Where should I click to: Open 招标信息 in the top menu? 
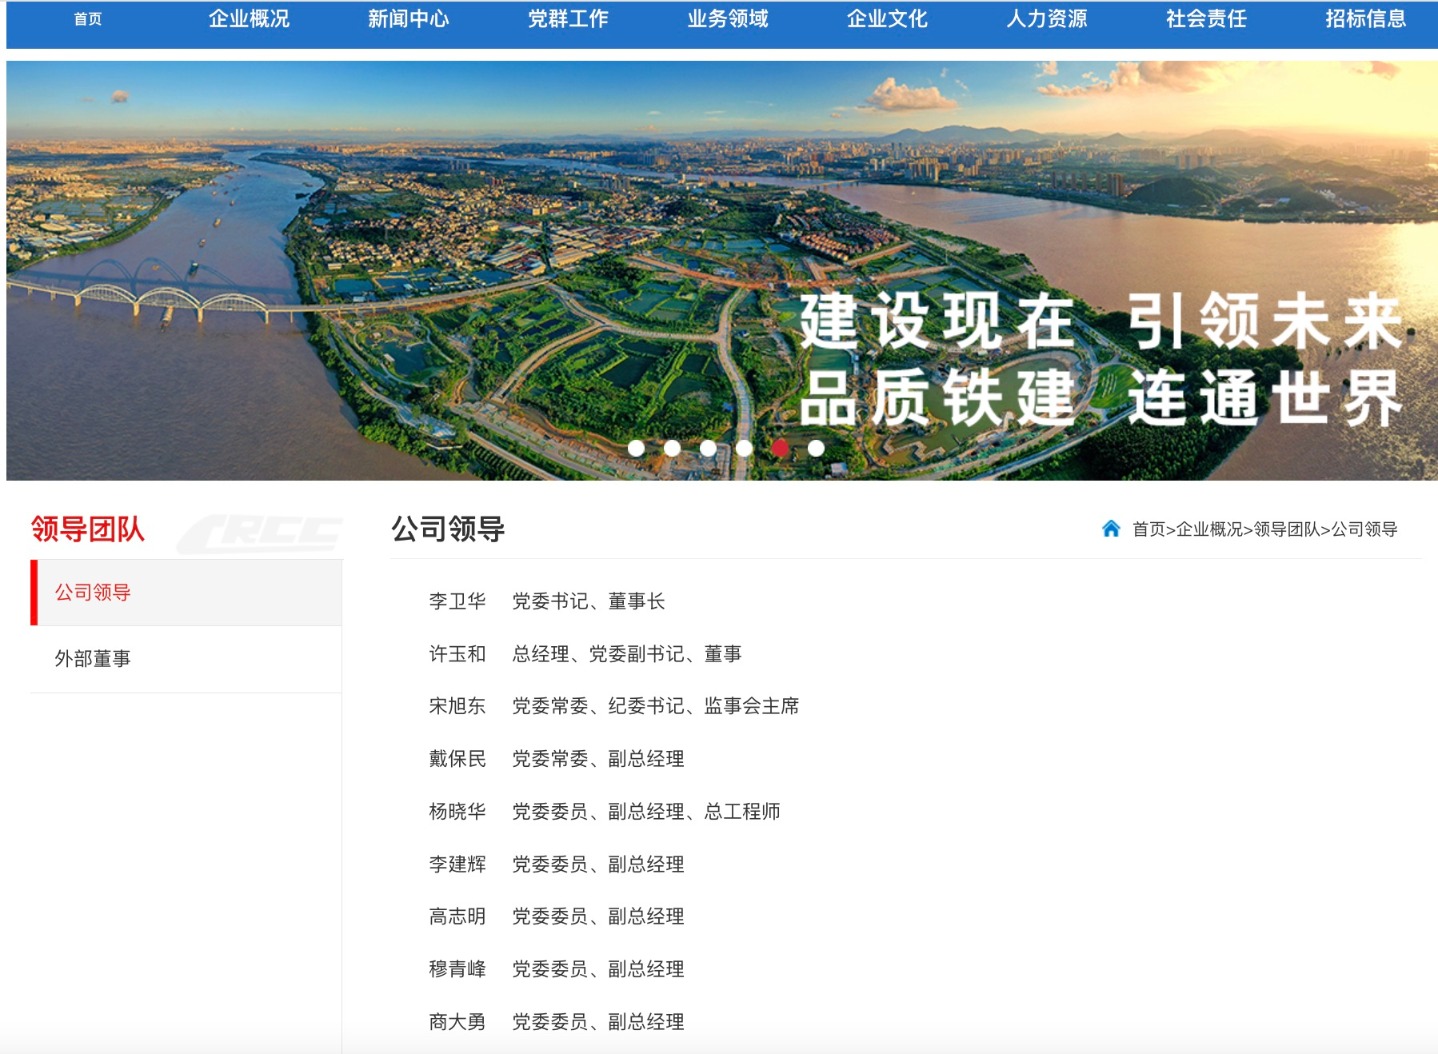coord(1366,19)
